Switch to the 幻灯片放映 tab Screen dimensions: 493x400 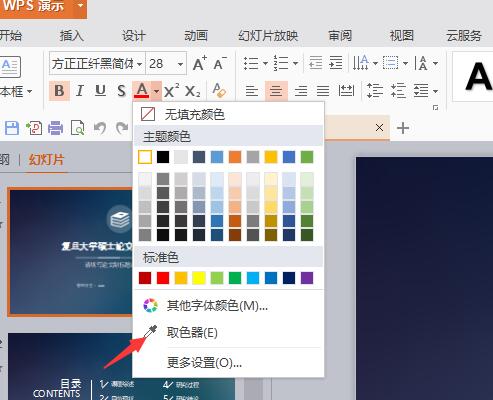(x=268, y=35)
